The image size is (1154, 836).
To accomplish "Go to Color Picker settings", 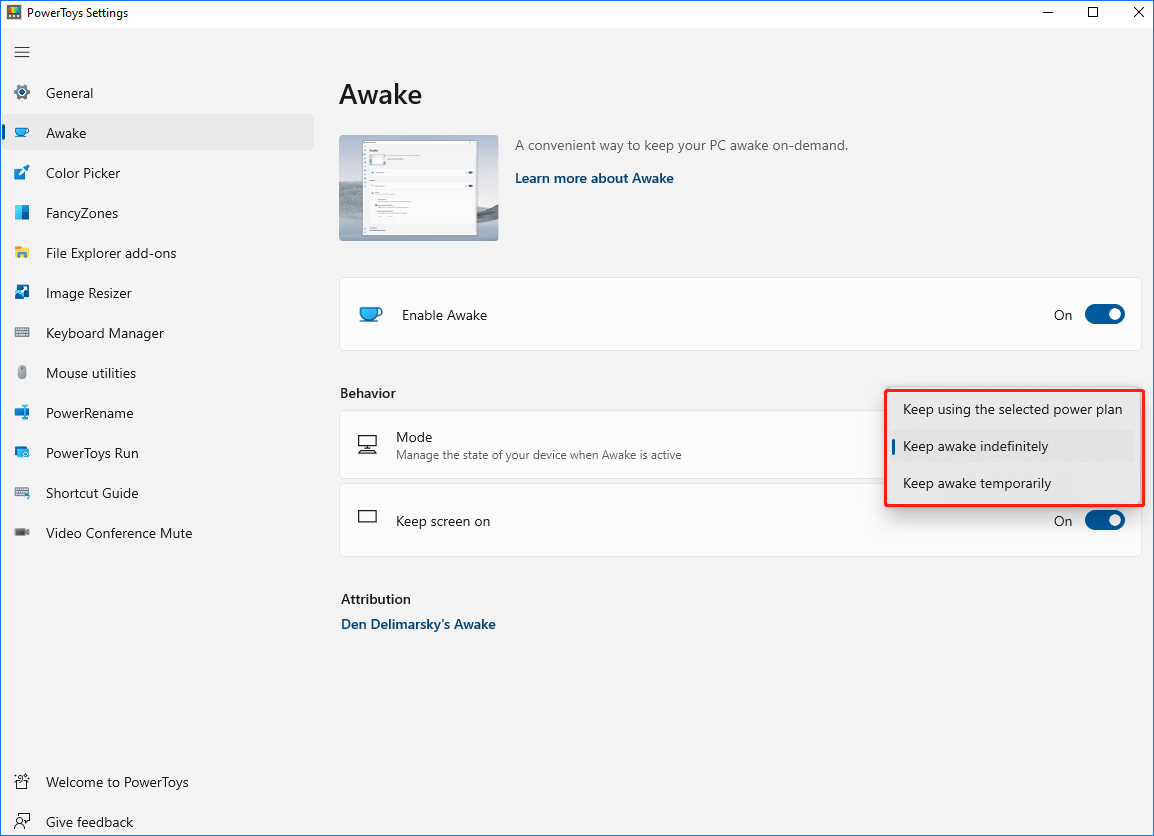I will coord(158,173).
